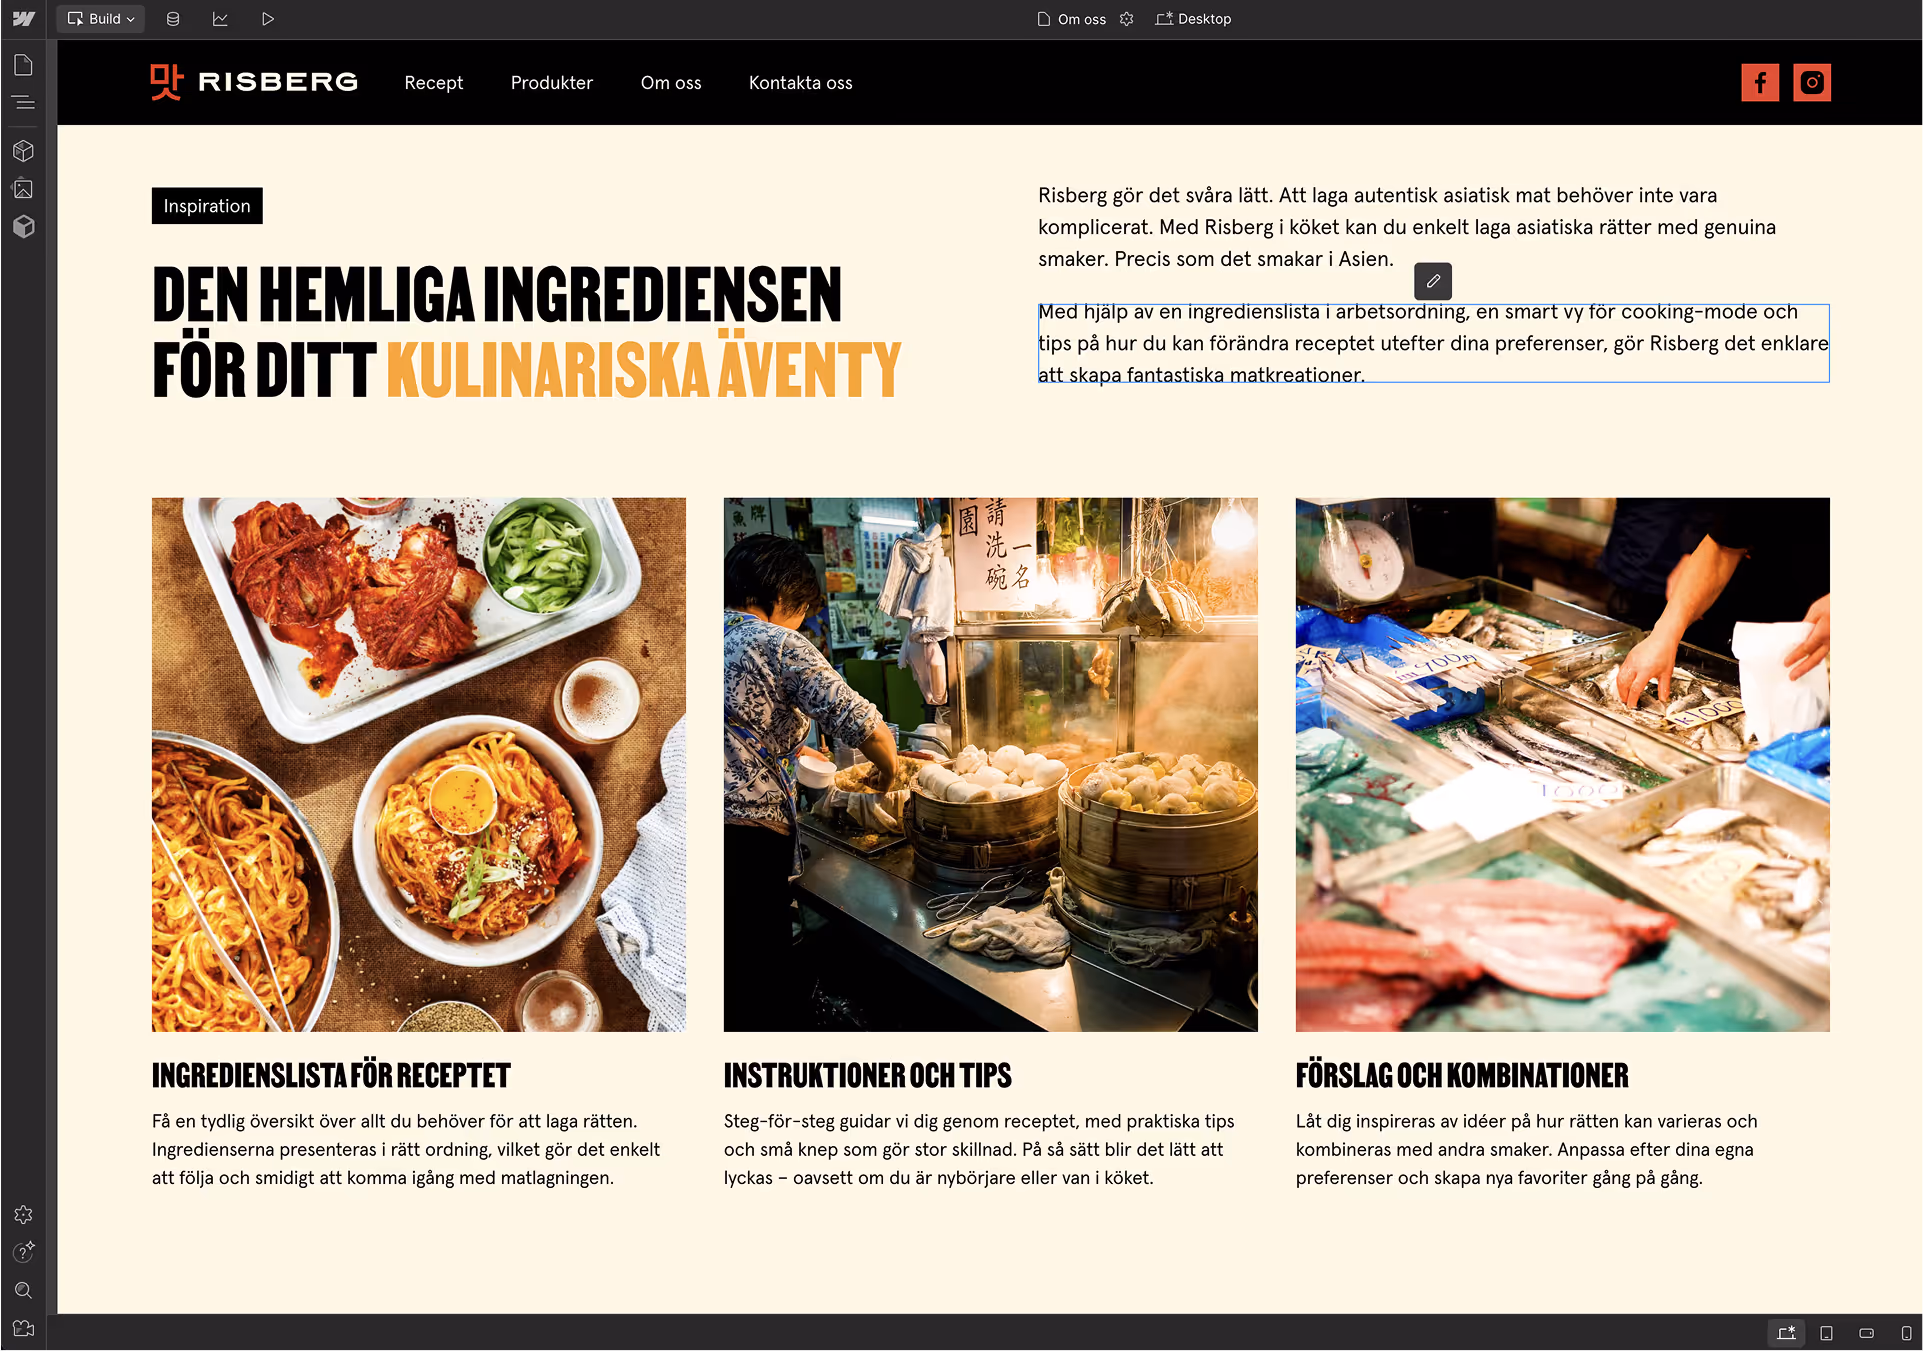Screen dimensions: 1923x1351
Task: Click the Instagram social button
Action: (1812, 82)
